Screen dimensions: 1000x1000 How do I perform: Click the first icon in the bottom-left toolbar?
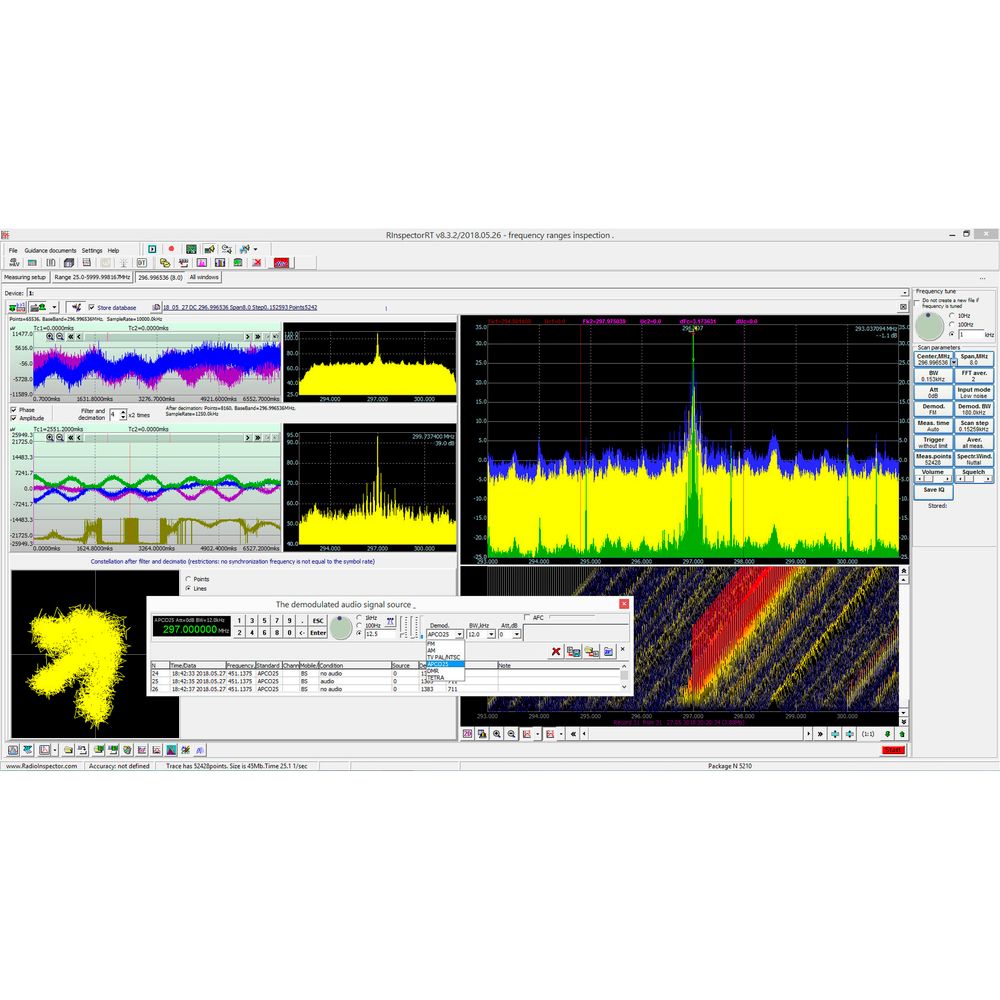13,750
